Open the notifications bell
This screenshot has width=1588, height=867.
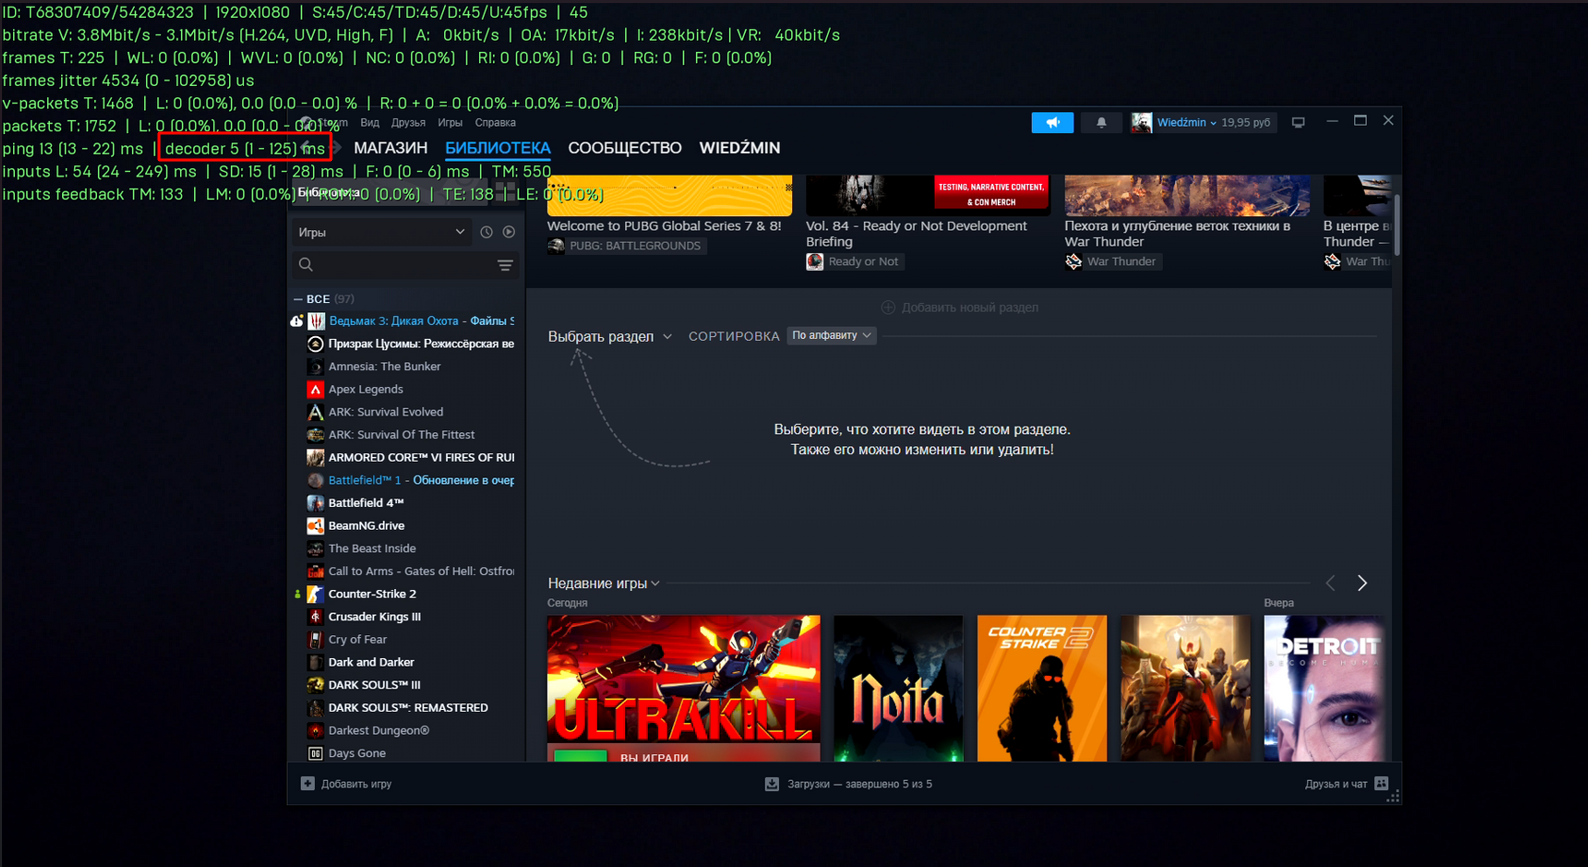1101,122
